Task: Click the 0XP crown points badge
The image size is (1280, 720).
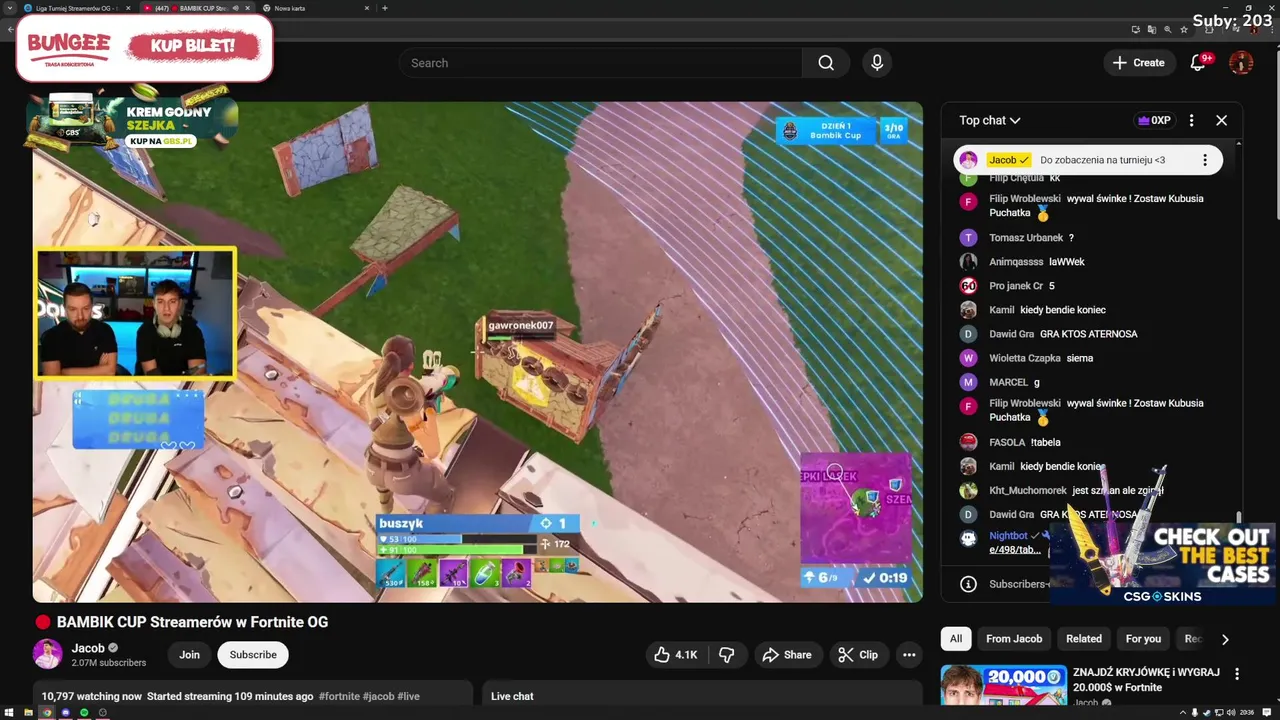Action: 1154,120
